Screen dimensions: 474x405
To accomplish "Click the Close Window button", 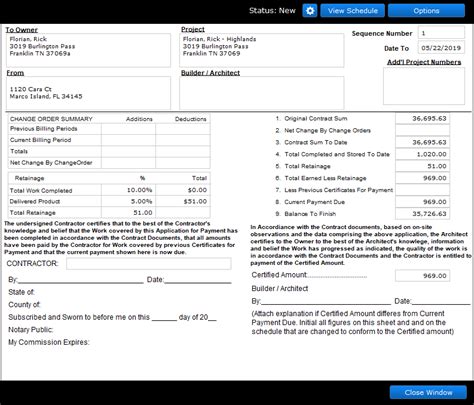I will point(428,392).
